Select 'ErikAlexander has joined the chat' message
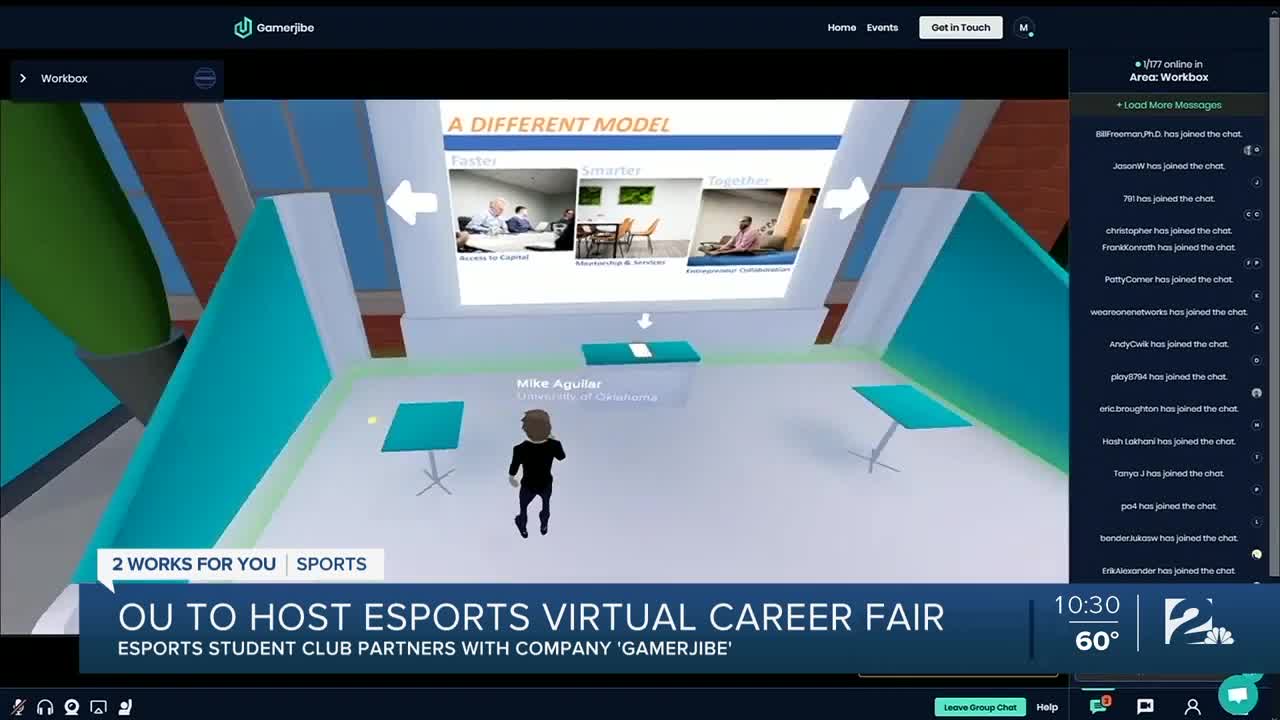 1168,571
